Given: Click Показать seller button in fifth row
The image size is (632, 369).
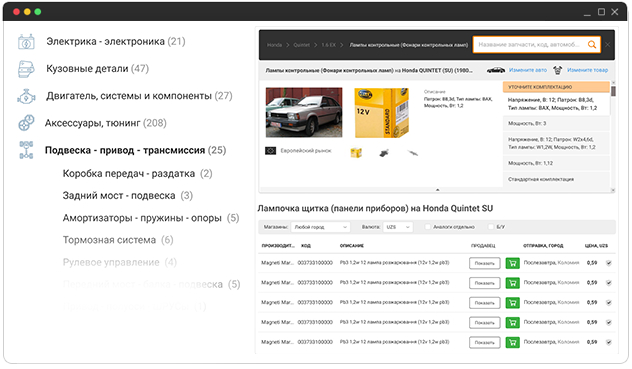Looking at the screenshot, I should tap(484, 342).
